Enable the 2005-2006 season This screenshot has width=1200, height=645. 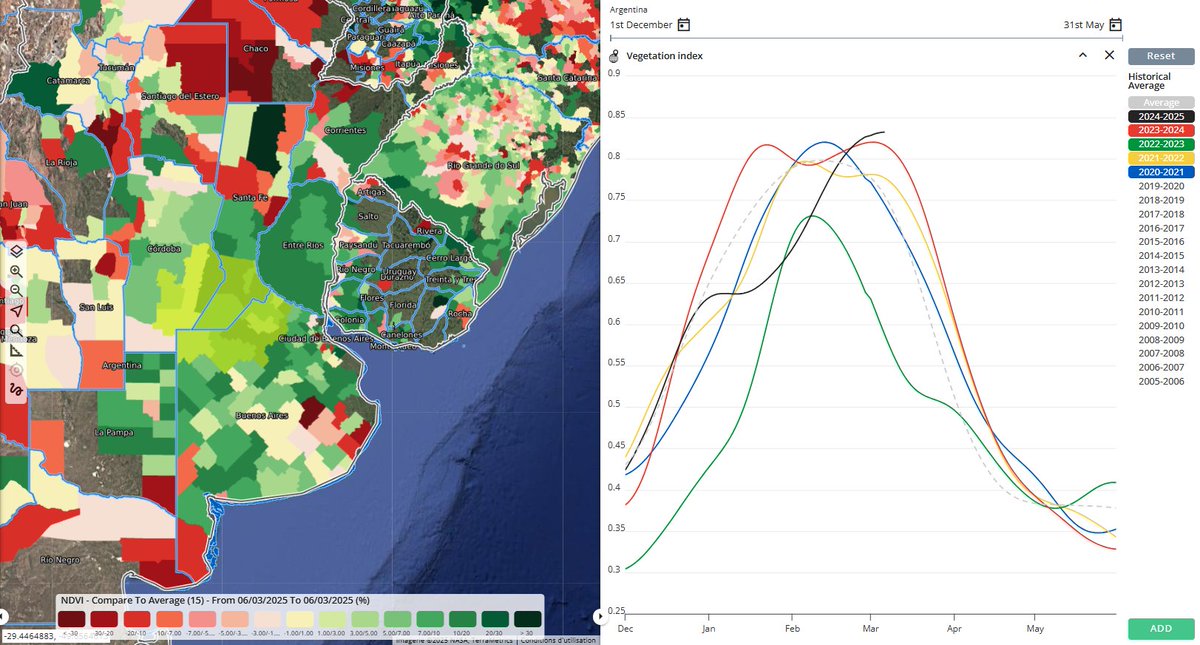(x=1161, y=382)
